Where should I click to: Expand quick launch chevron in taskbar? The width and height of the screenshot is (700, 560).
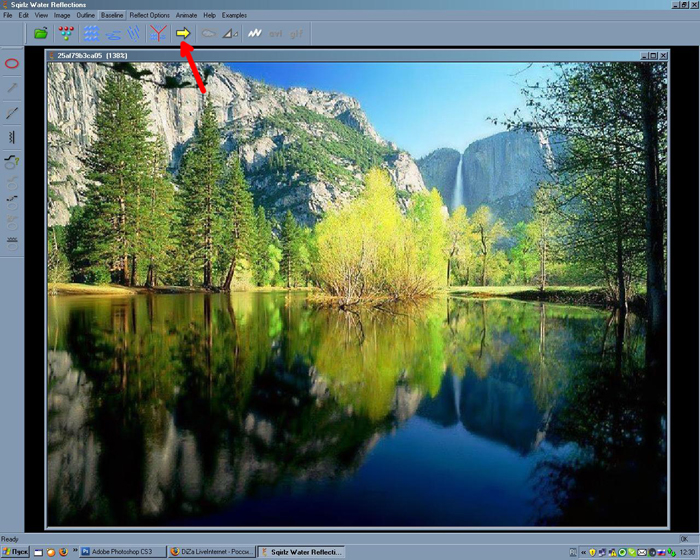point(75,550)
